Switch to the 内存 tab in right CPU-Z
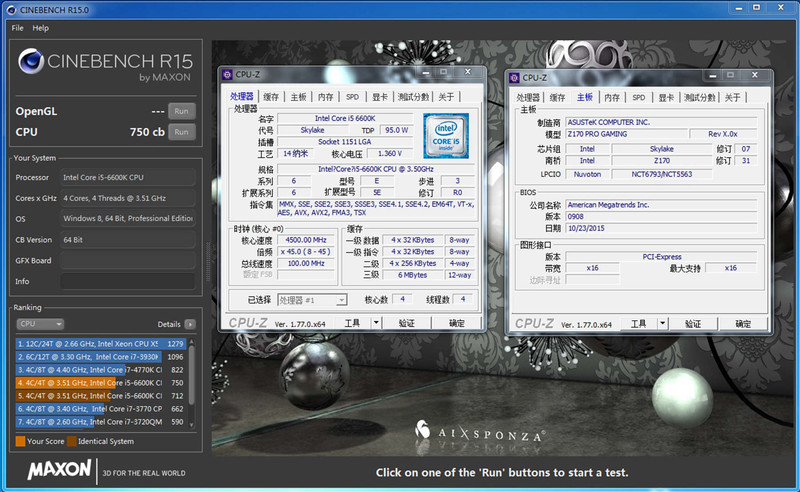The image size is (800, 492). click(612, 97)
